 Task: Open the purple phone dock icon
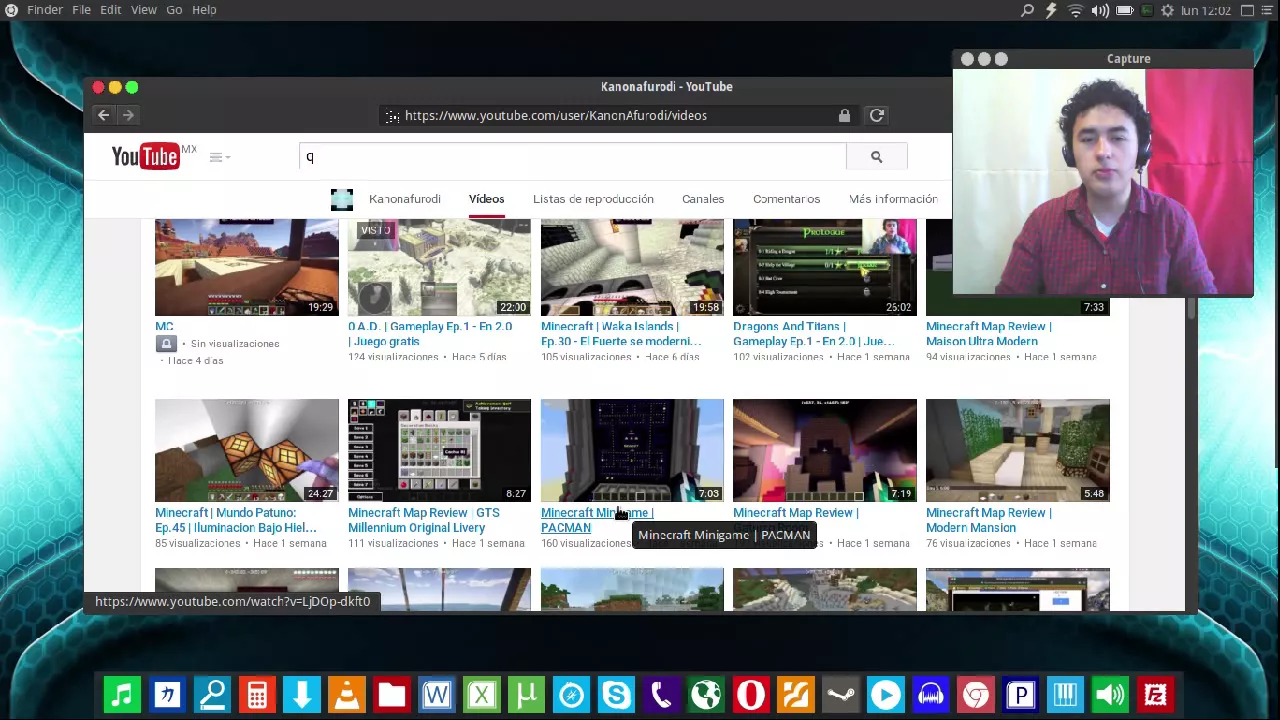tap(661, 694)
